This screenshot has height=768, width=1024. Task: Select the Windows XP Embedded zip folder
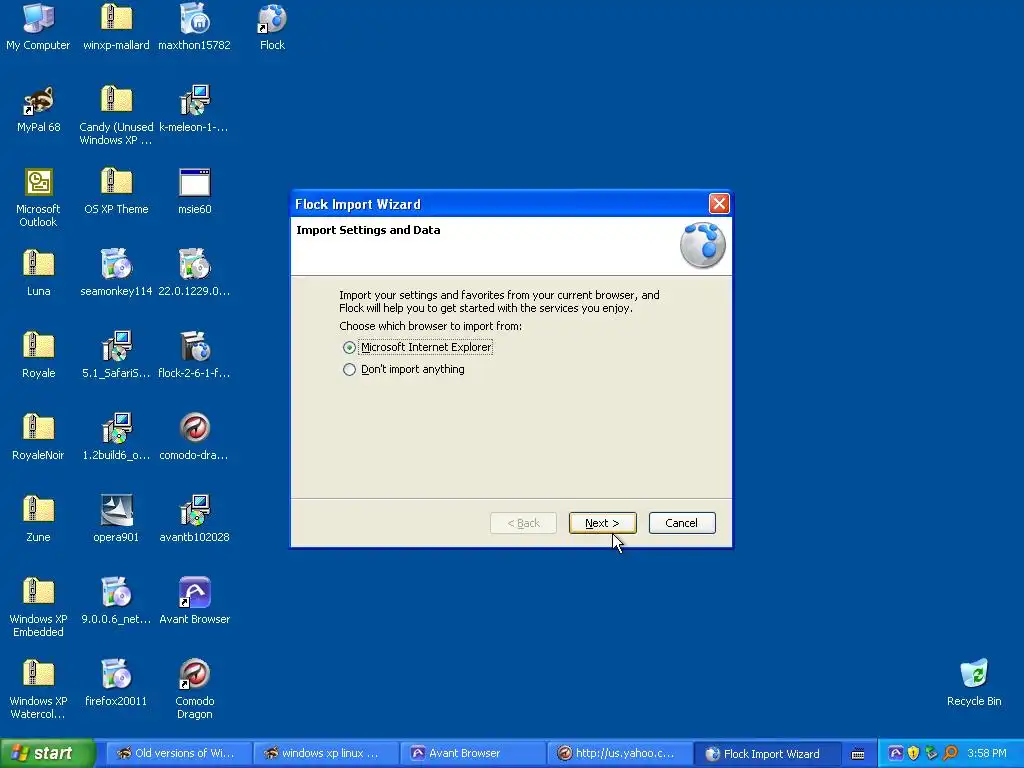38,608
